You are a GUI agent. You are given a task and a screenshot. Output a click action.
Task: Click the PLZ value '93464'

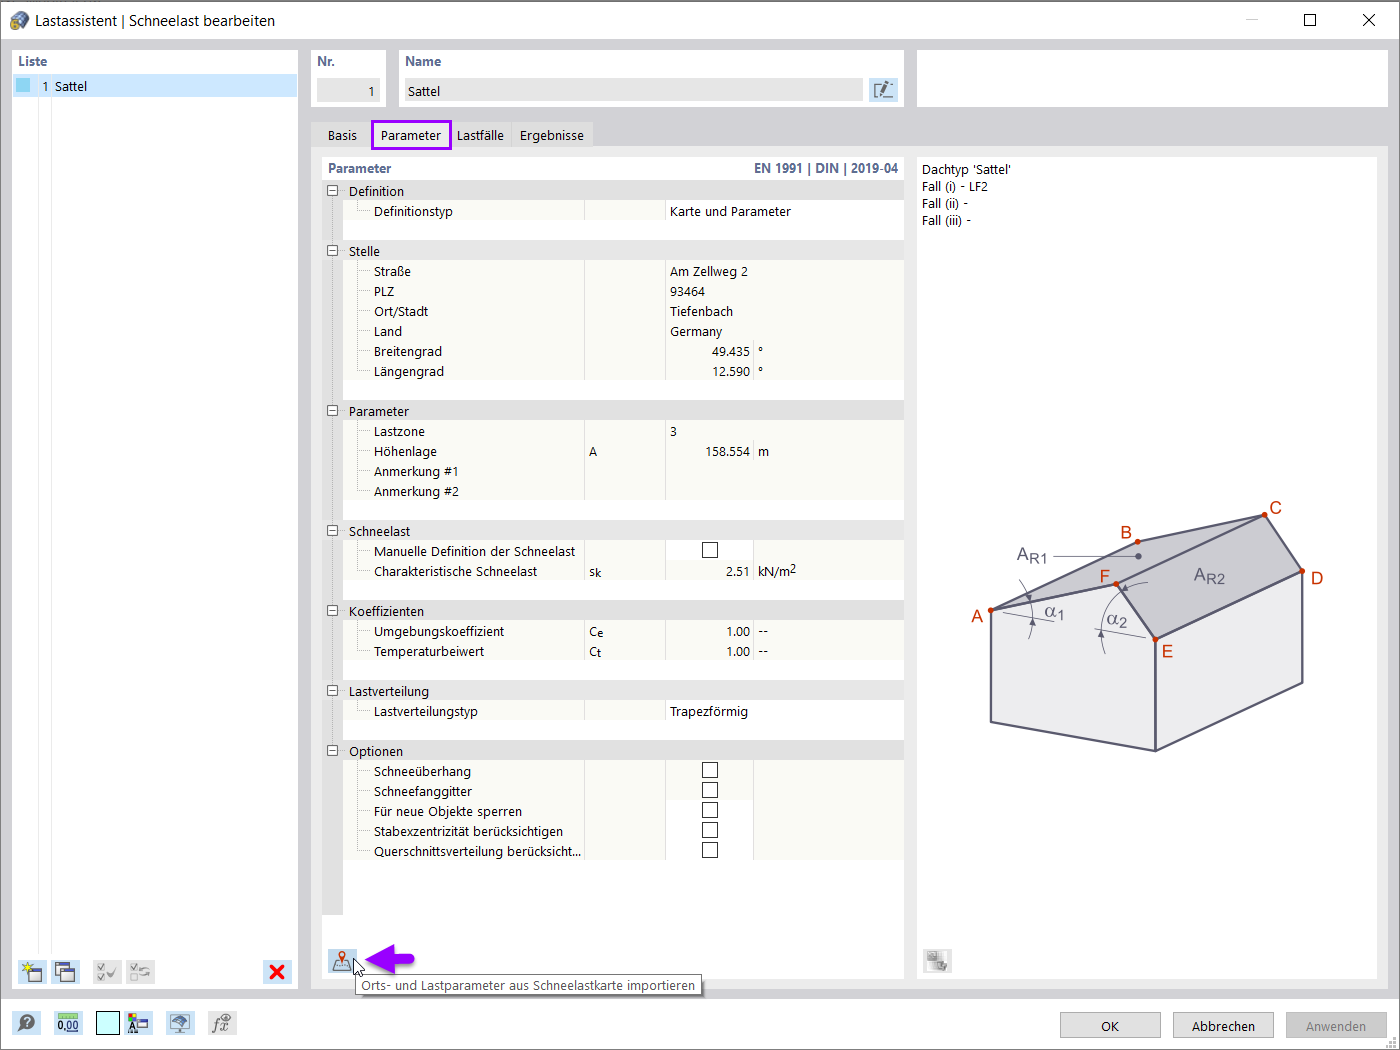[687, 291]
